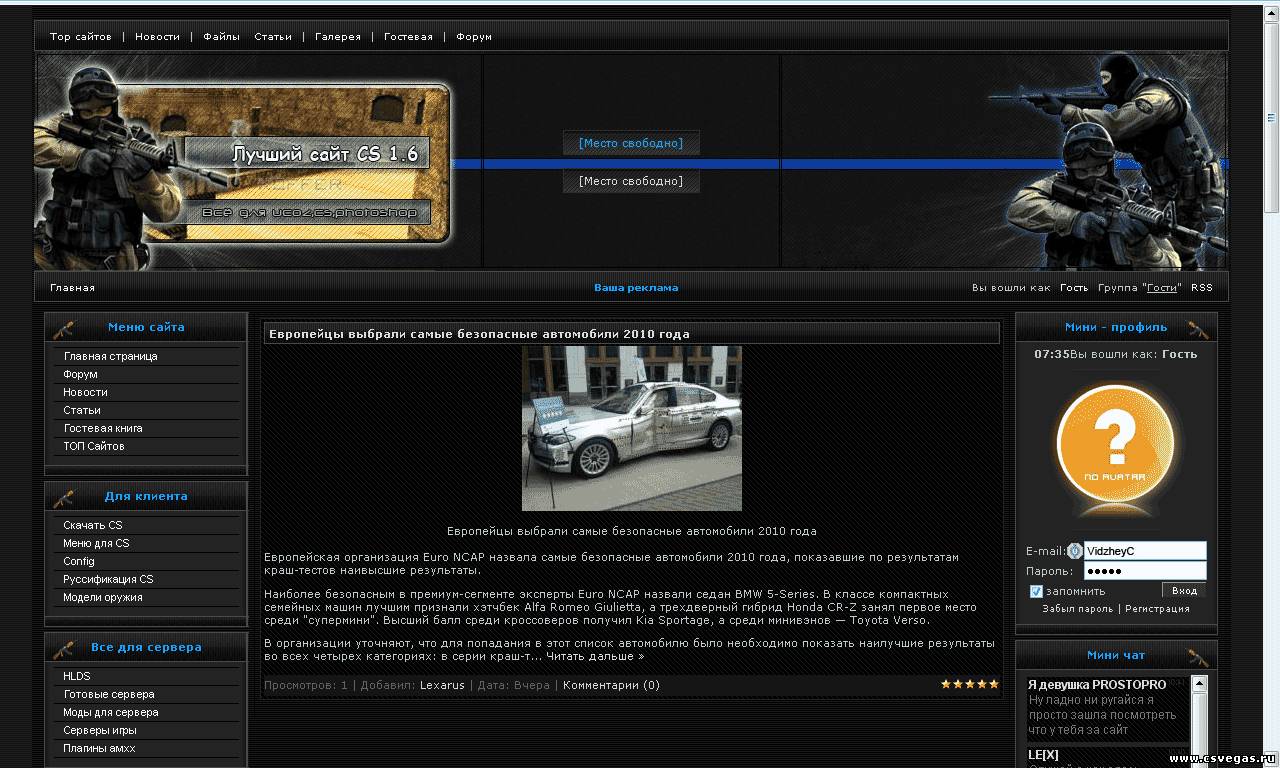Click the blue Место свободно banner slot

click(x=631, y=144)
